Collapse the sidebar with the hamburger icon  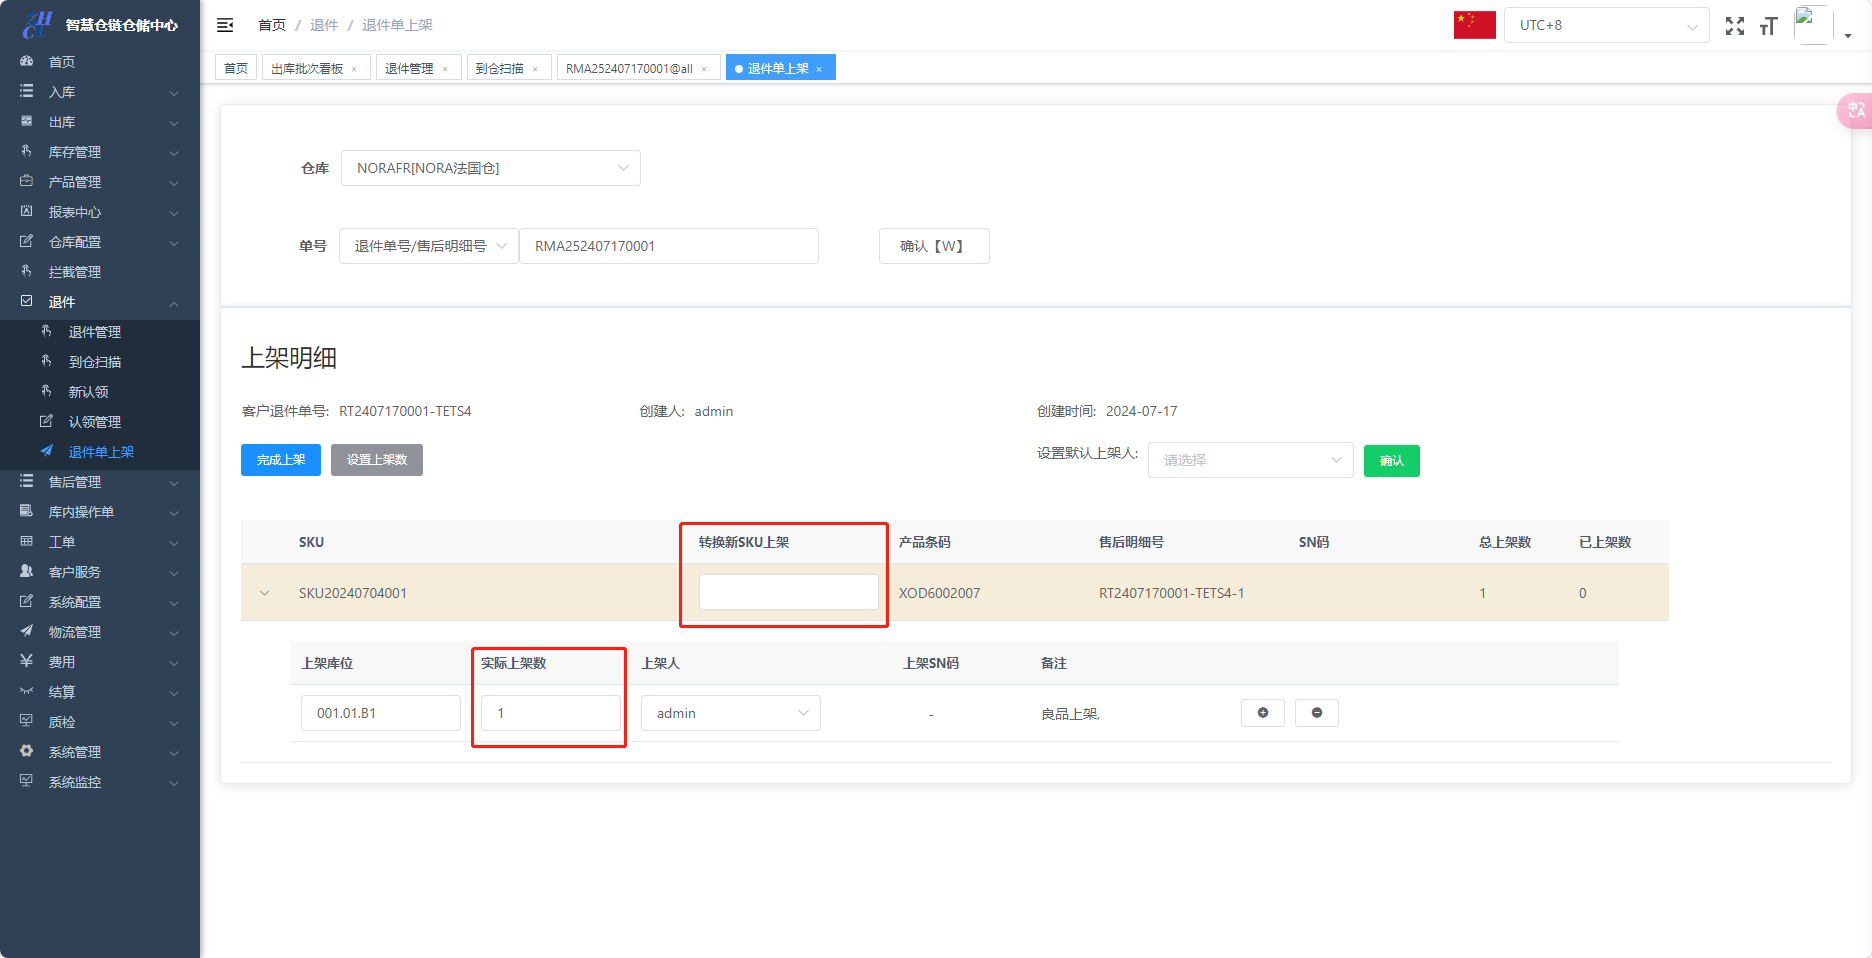(225, 25)
